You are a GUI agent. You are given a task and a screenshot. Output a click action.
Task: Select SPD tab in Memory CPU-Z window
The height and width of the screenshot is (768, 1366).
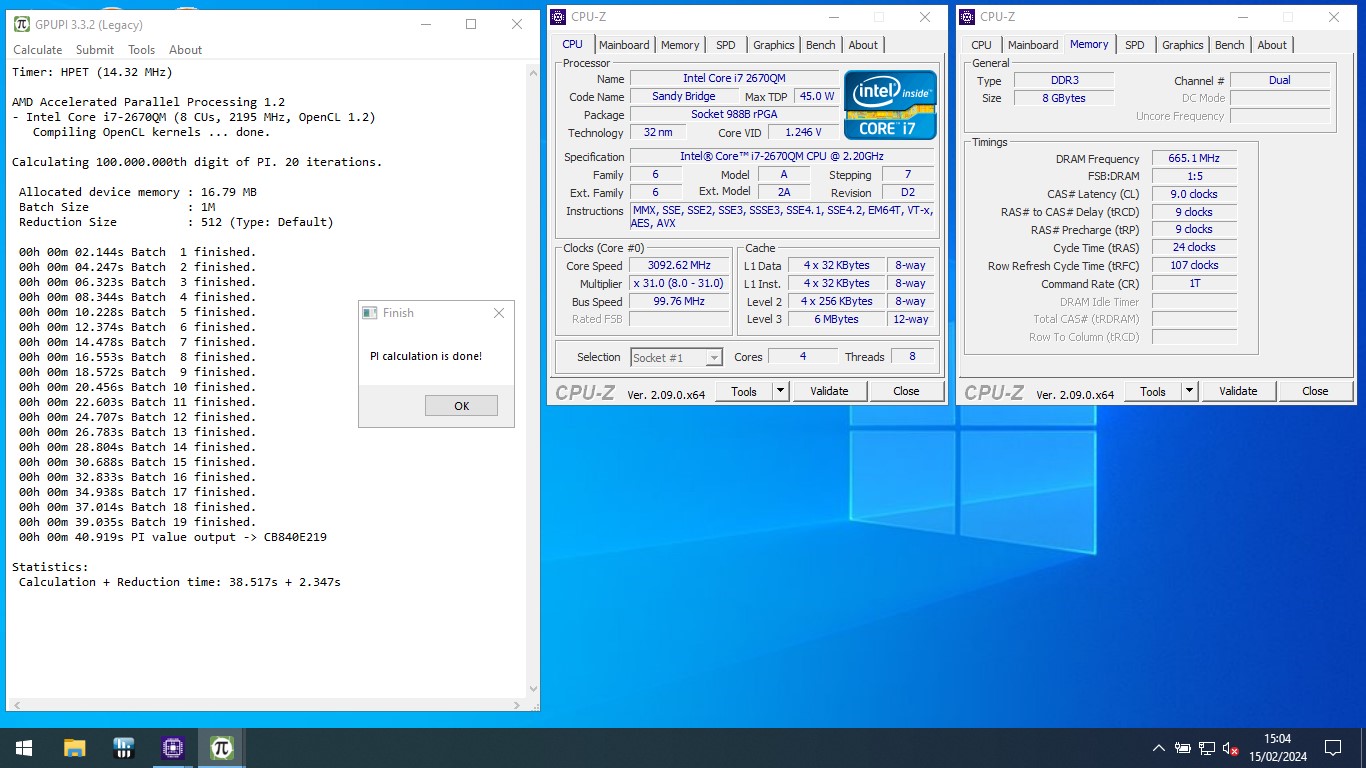click(1135, 45)
